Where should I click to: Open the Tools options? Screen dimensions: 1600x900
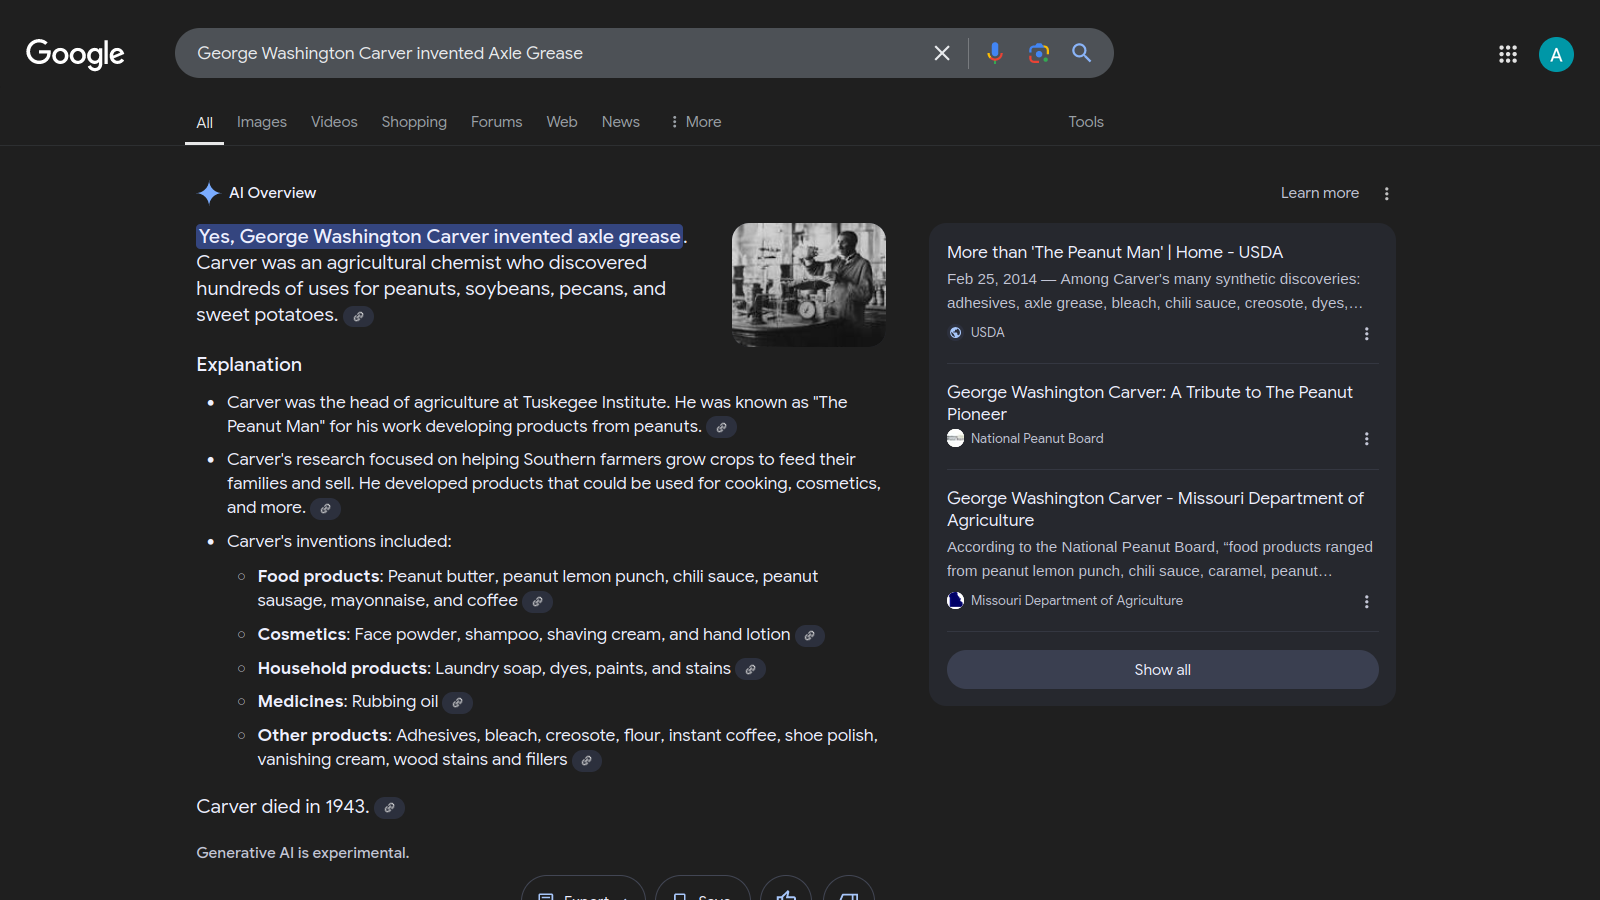1086,122
